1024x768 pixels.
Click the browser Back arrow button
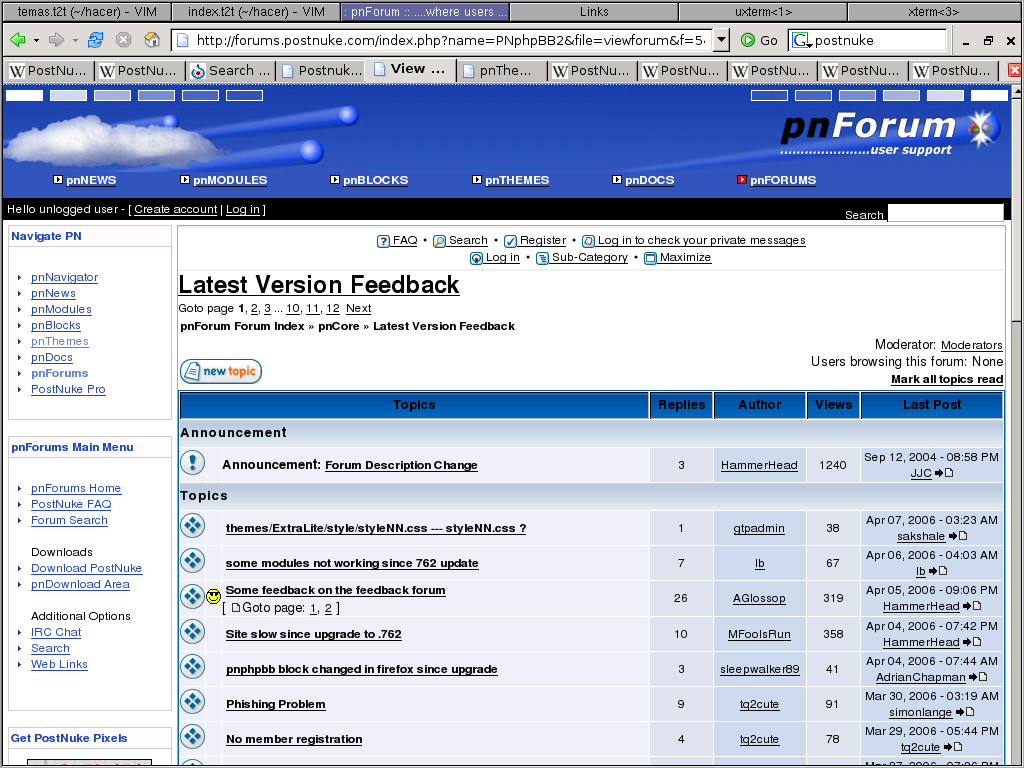point(18,40)
